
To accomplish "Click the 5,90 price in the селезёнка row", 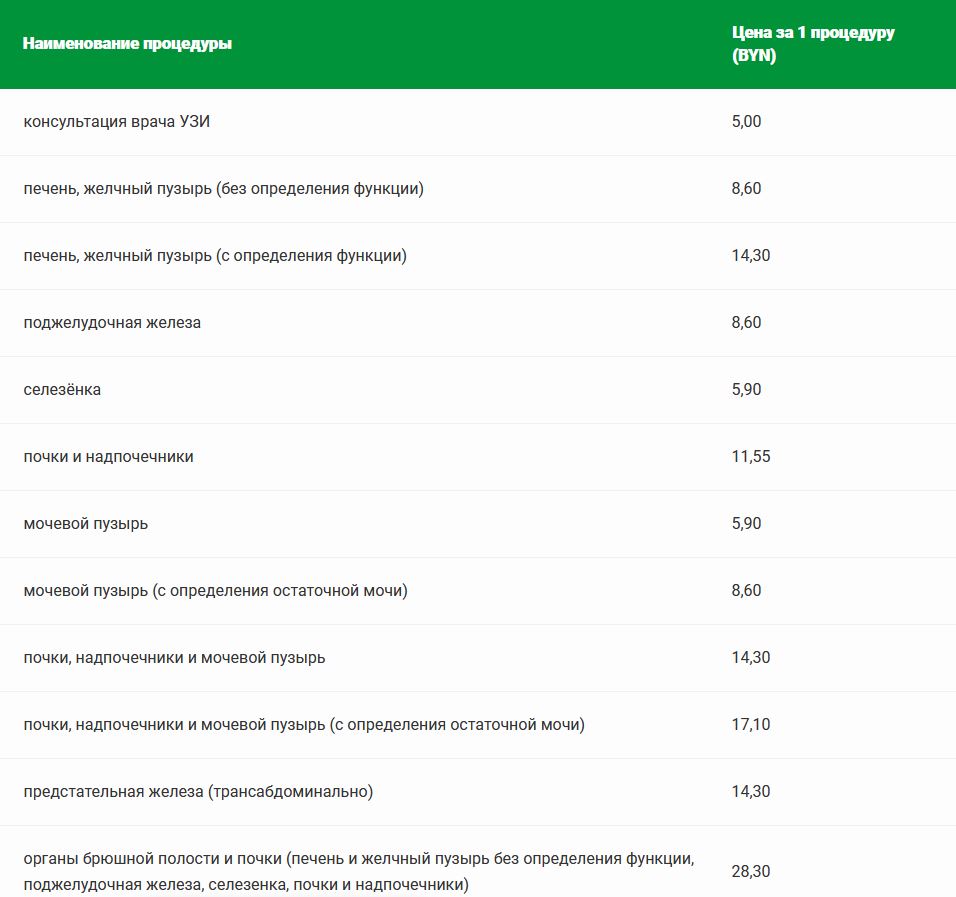I will click(746, 390).
